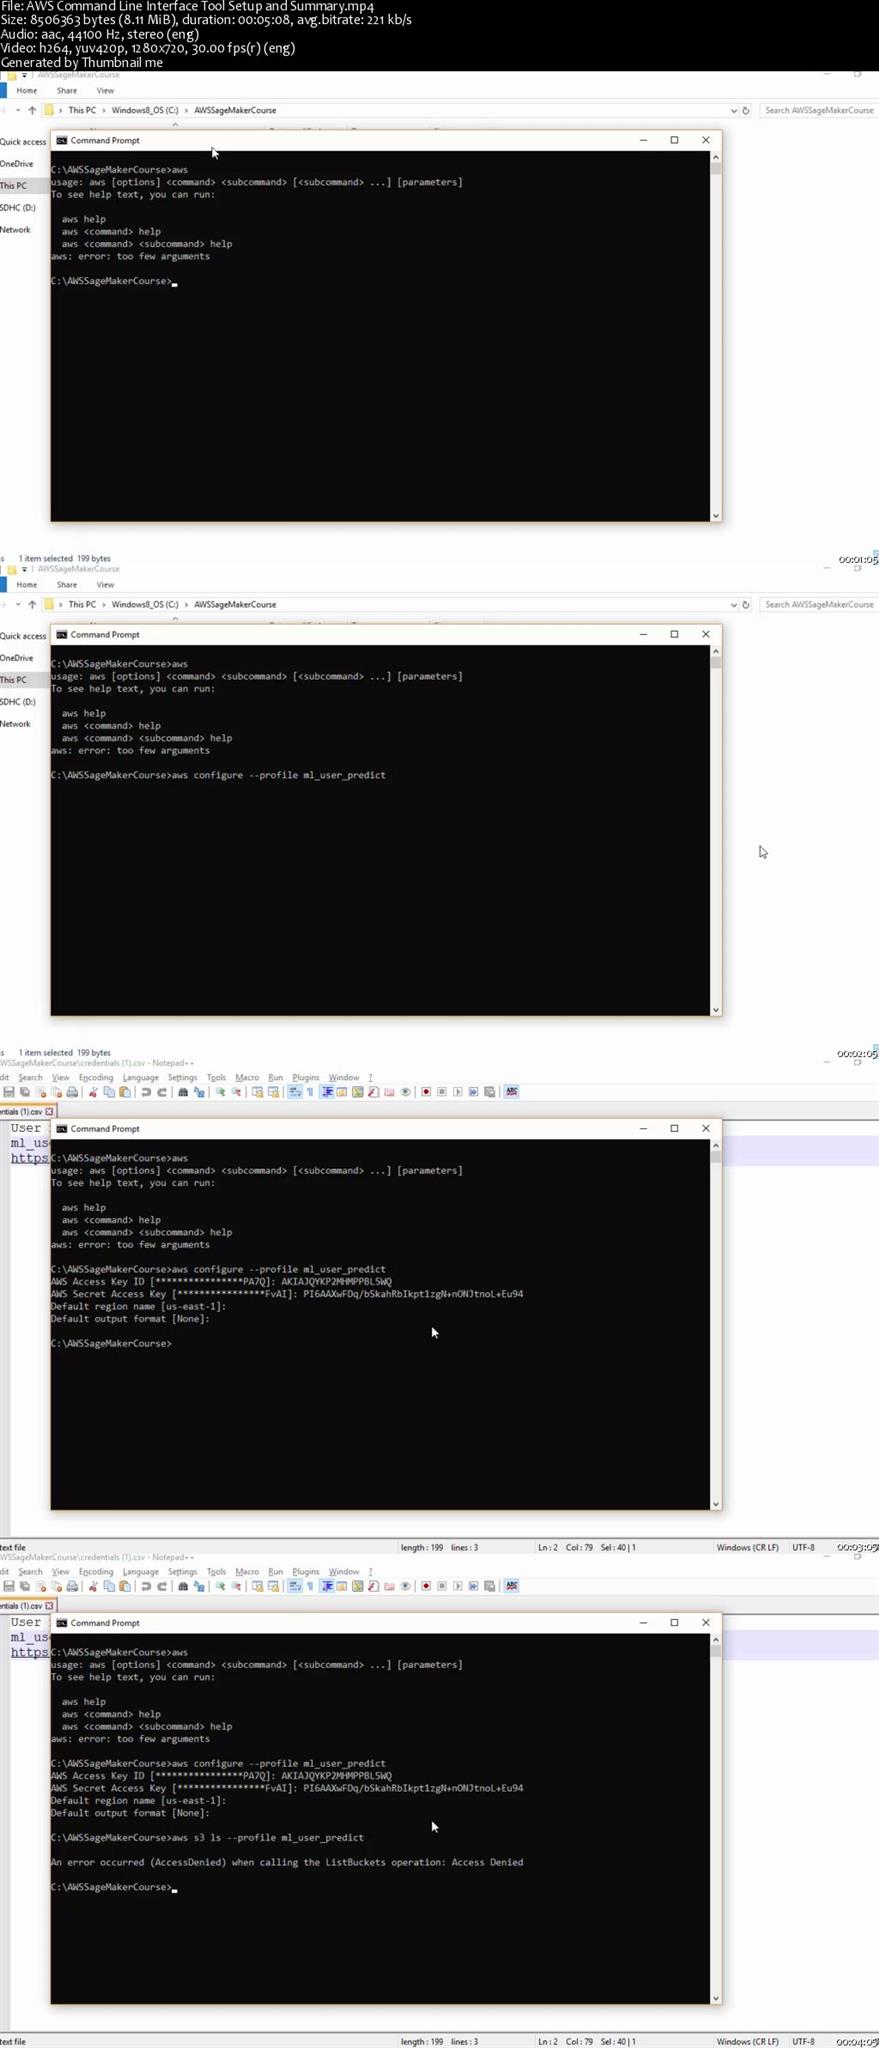The image size is (879, 2048).
Task: Open Encoding menu in 00:03:05 frame Notepad++
Action: pyautogui.click(x=96, y=1078)
